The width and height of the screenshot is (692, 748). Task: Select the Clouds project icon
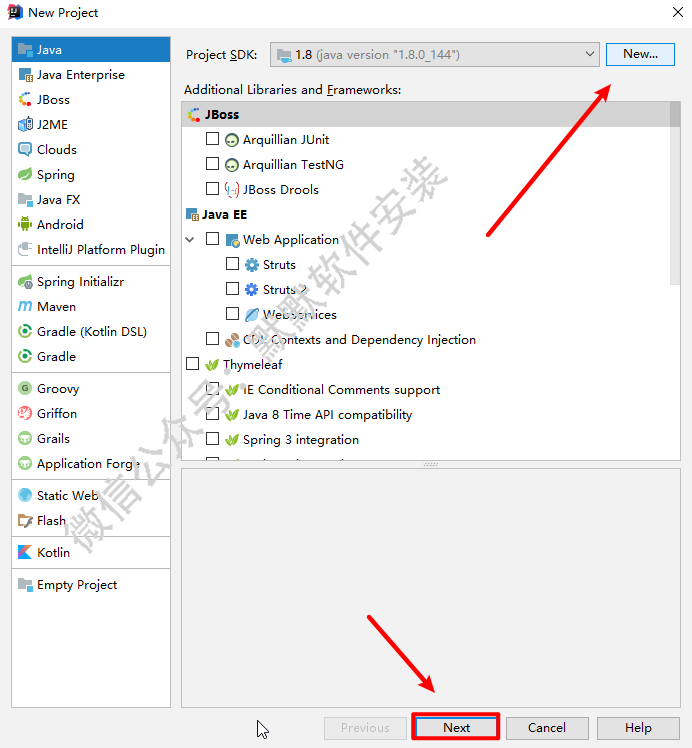pyautogui.click(x=25, y=149)
